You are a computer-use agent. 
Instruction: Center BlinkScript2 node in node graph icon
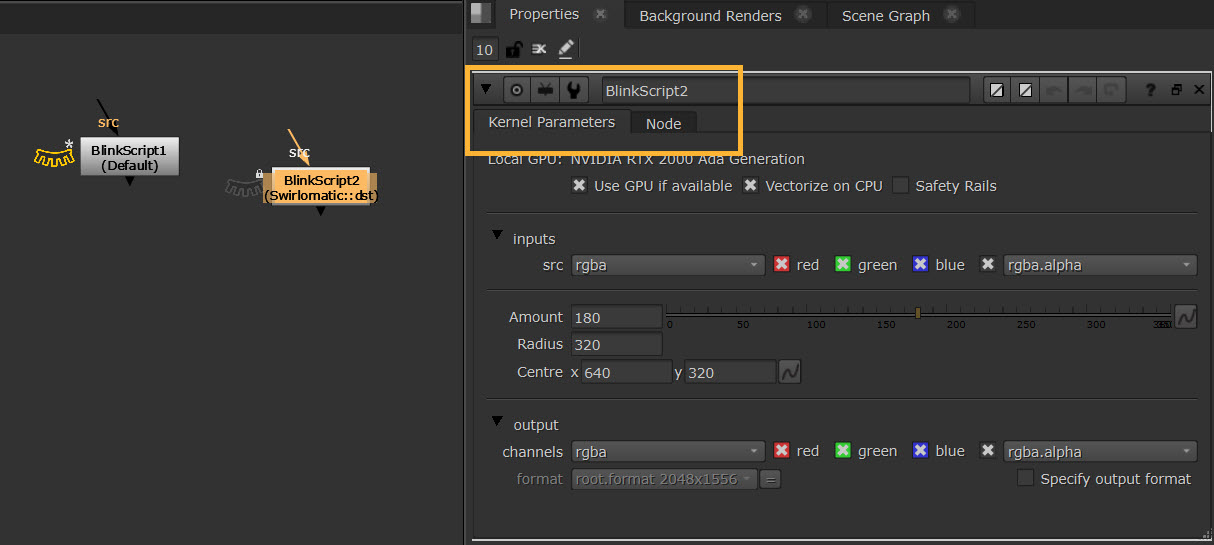point(517,90)
